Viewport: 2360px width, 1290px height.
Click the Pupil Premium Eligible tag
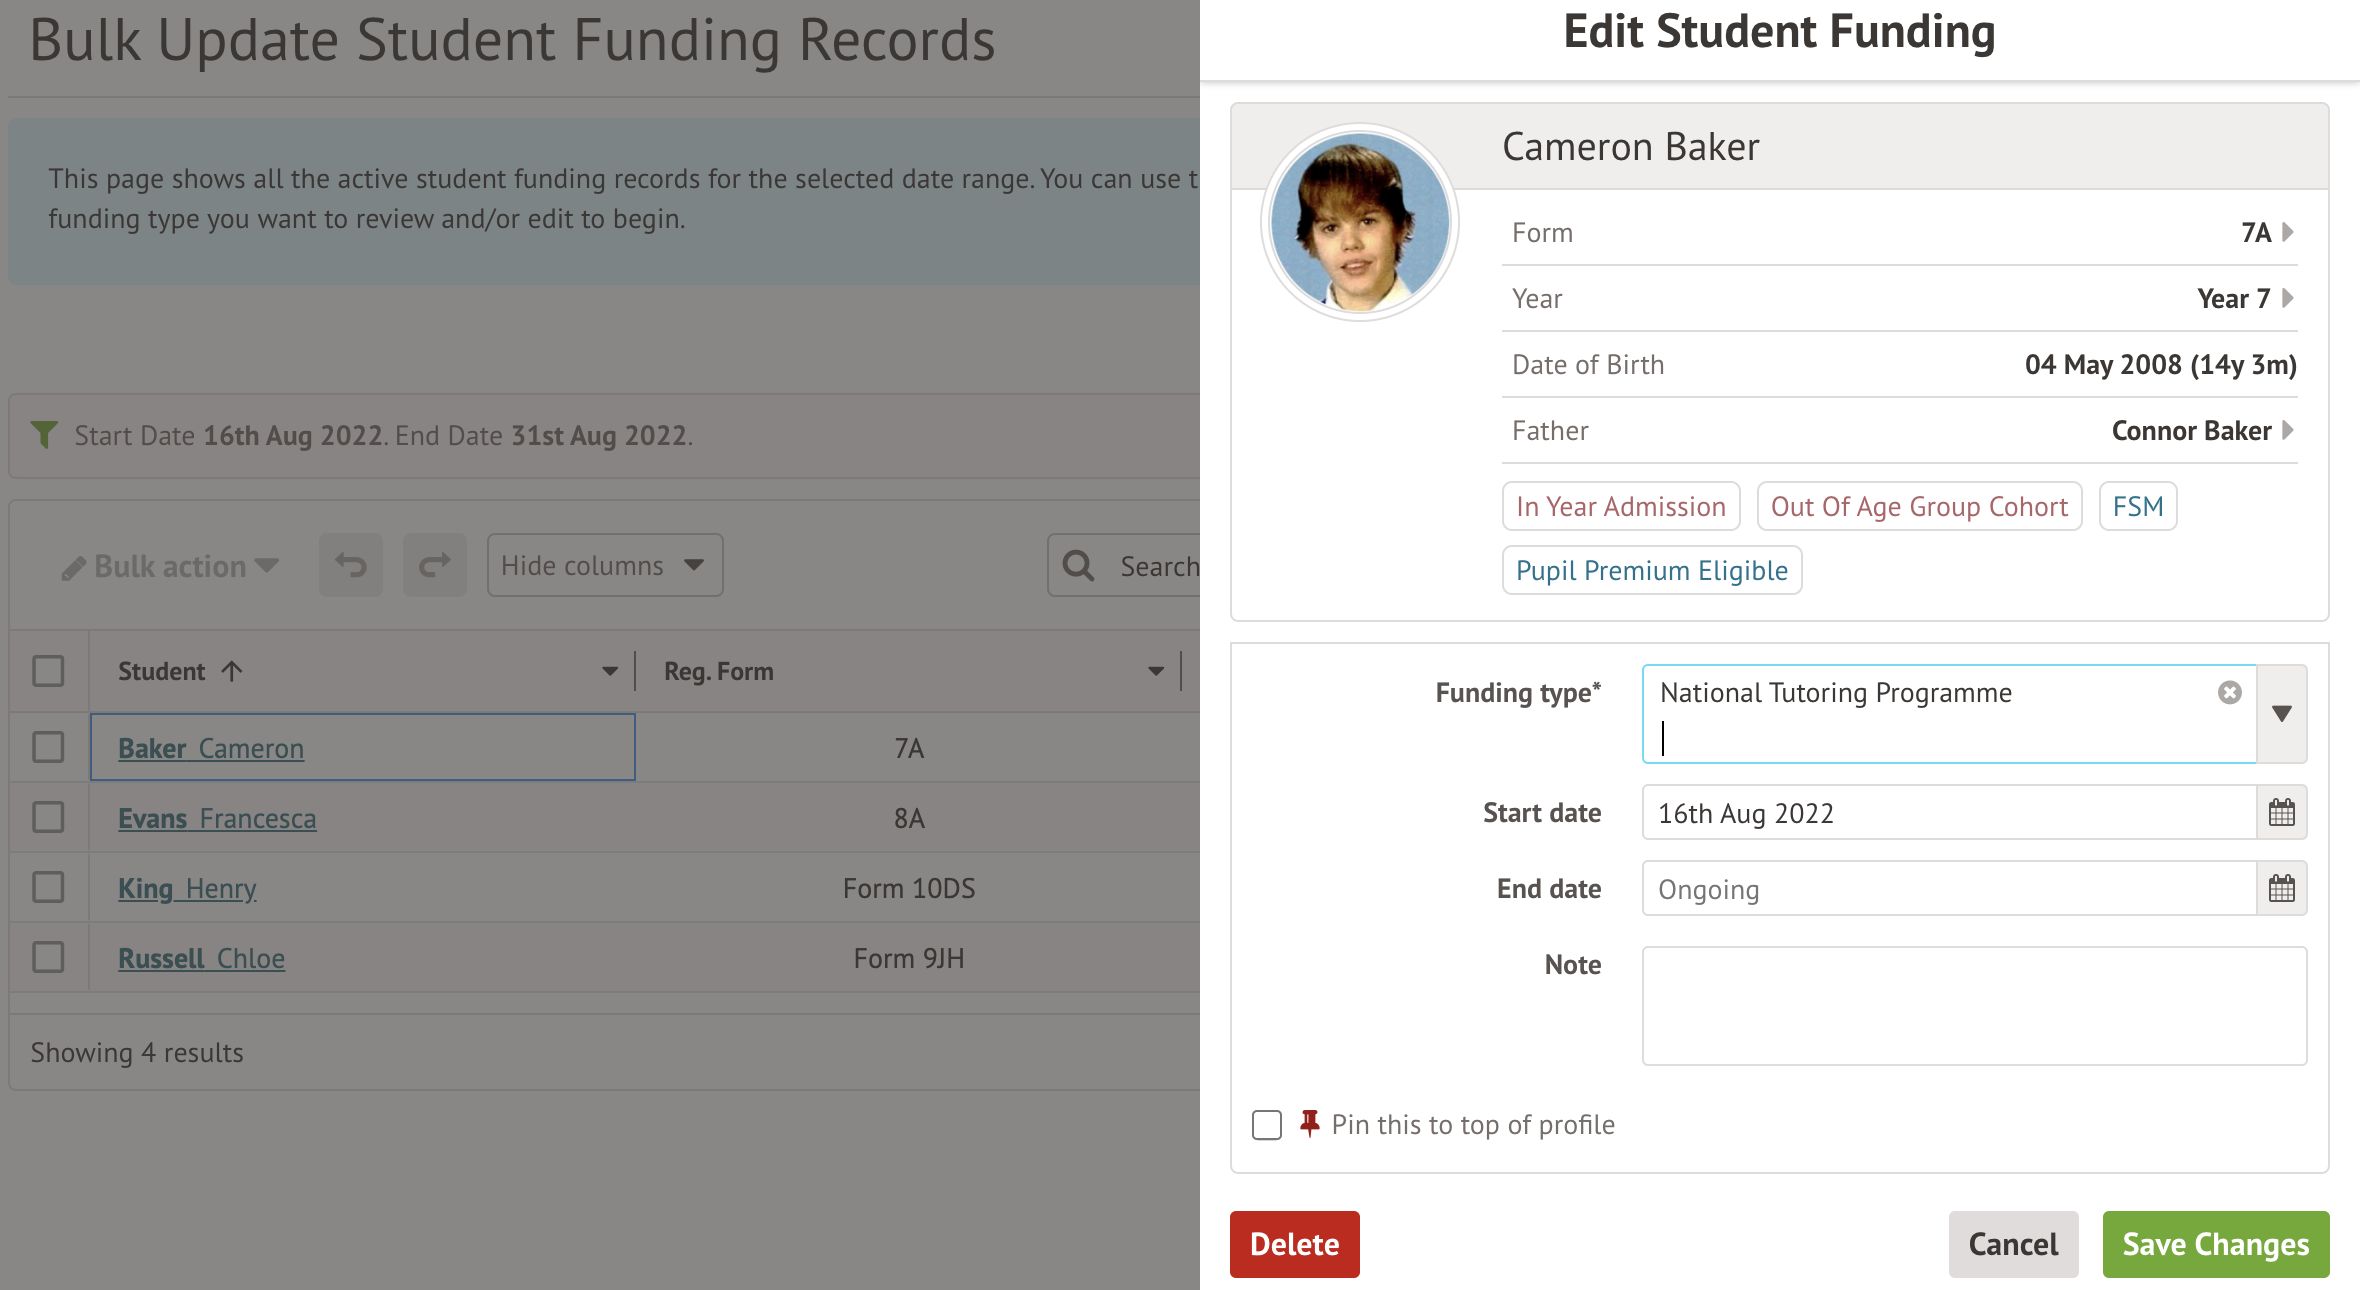(x=1651, y=571)
